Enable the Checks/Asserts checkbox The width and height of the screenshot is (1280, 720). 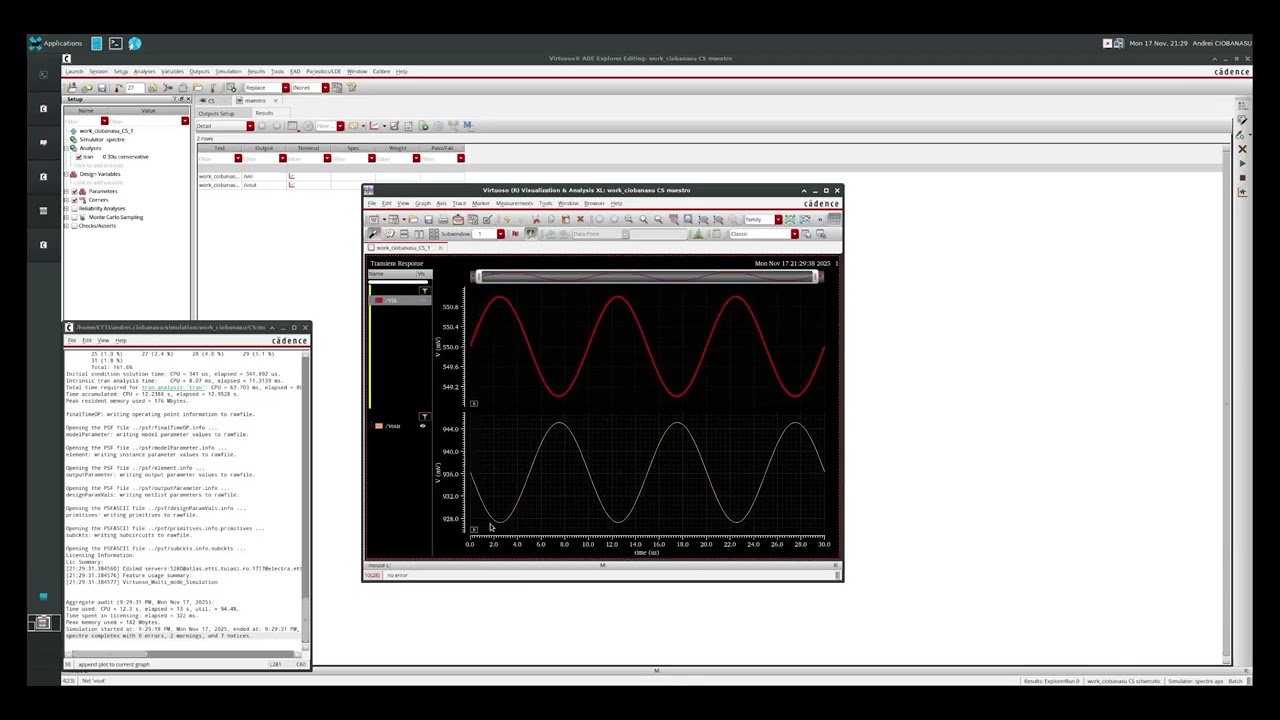[x=74, y=225]
